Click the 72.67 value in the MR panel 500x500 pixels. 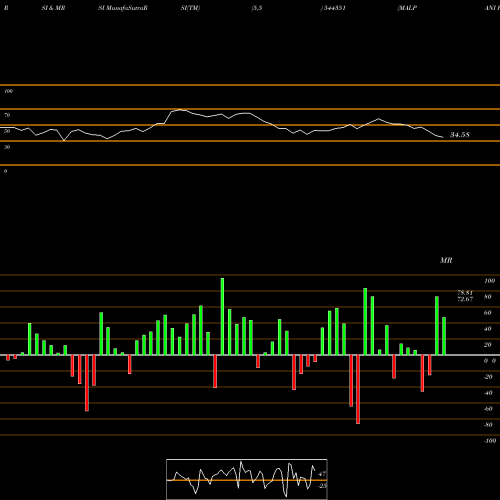tap(465, 299)
